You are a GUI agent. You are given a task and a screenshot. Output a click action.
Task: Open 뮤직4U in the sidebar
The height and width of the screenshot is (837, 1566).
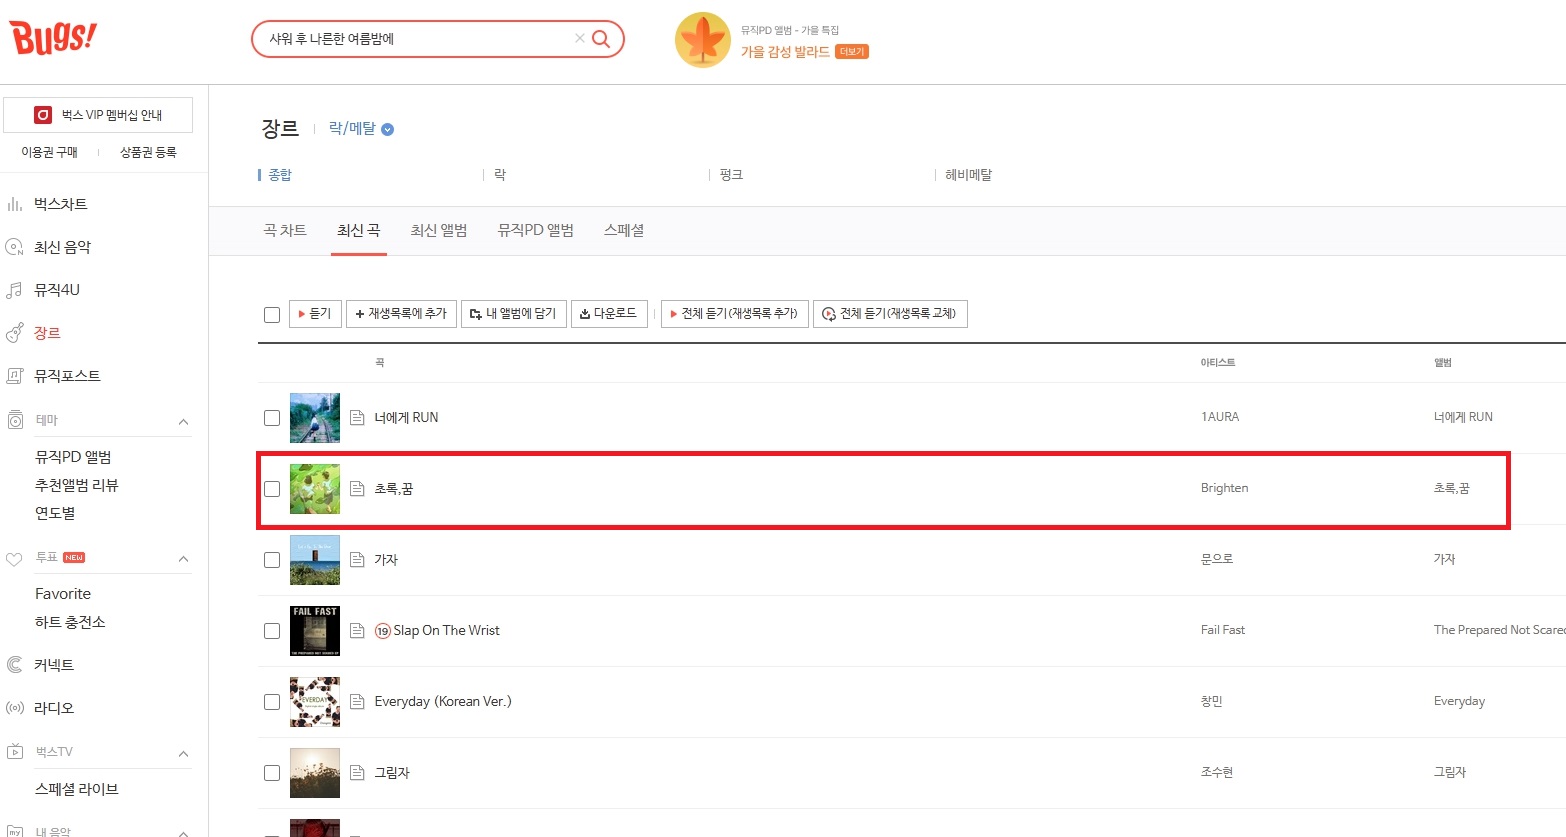point(56,290)
